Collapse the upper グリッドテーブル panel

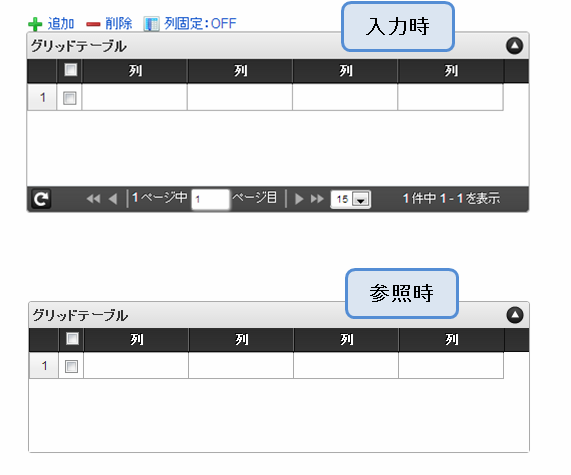tap(515, 46)
